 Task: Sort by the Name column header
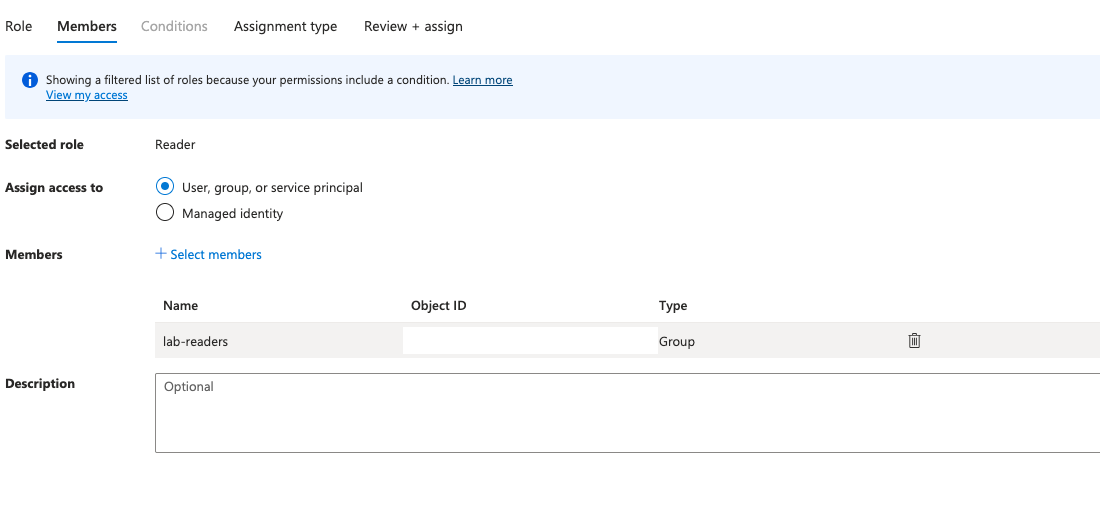point(180,306)
